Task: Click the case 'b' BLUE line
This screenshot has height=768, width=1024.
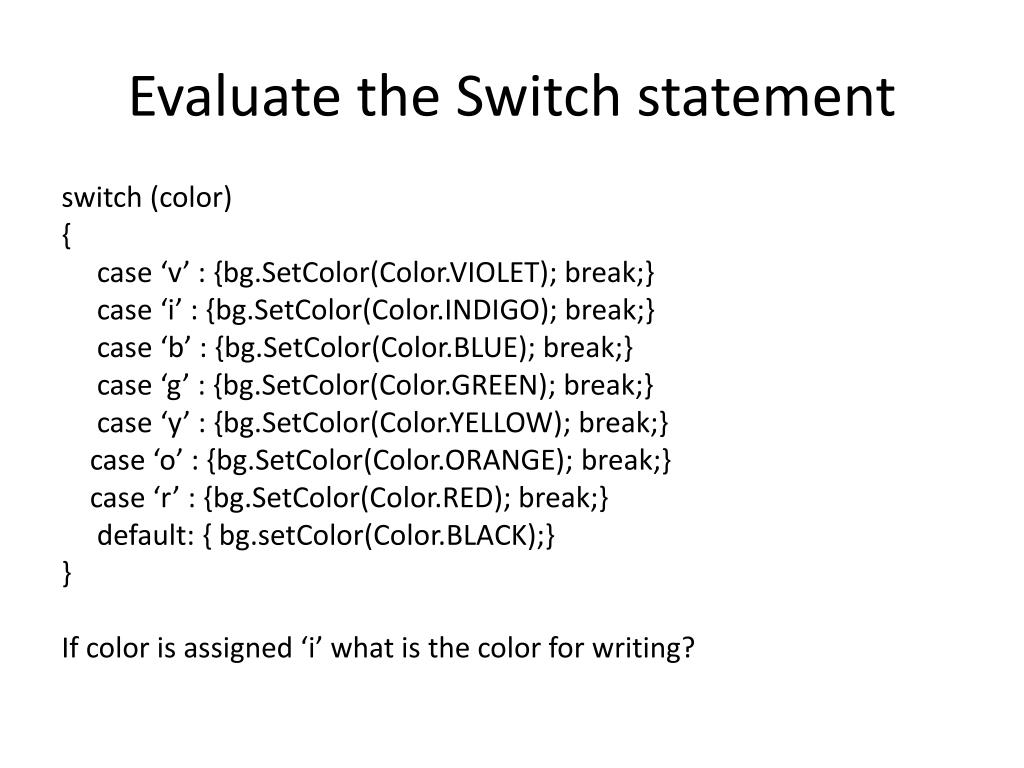Action: (x=365, y=348)
